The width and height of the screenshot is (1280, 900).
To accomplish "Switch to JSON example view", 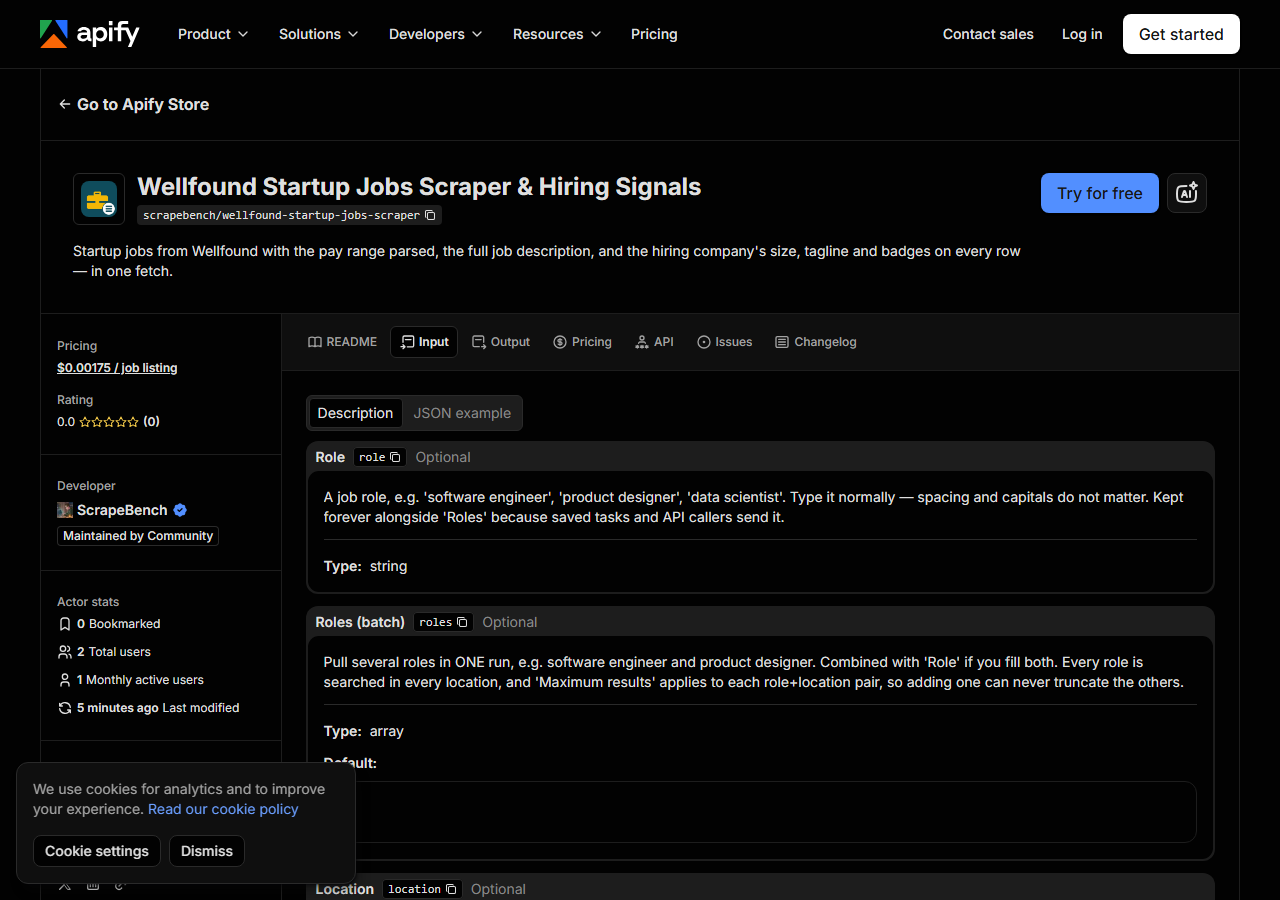I will [x=462, y=413].
